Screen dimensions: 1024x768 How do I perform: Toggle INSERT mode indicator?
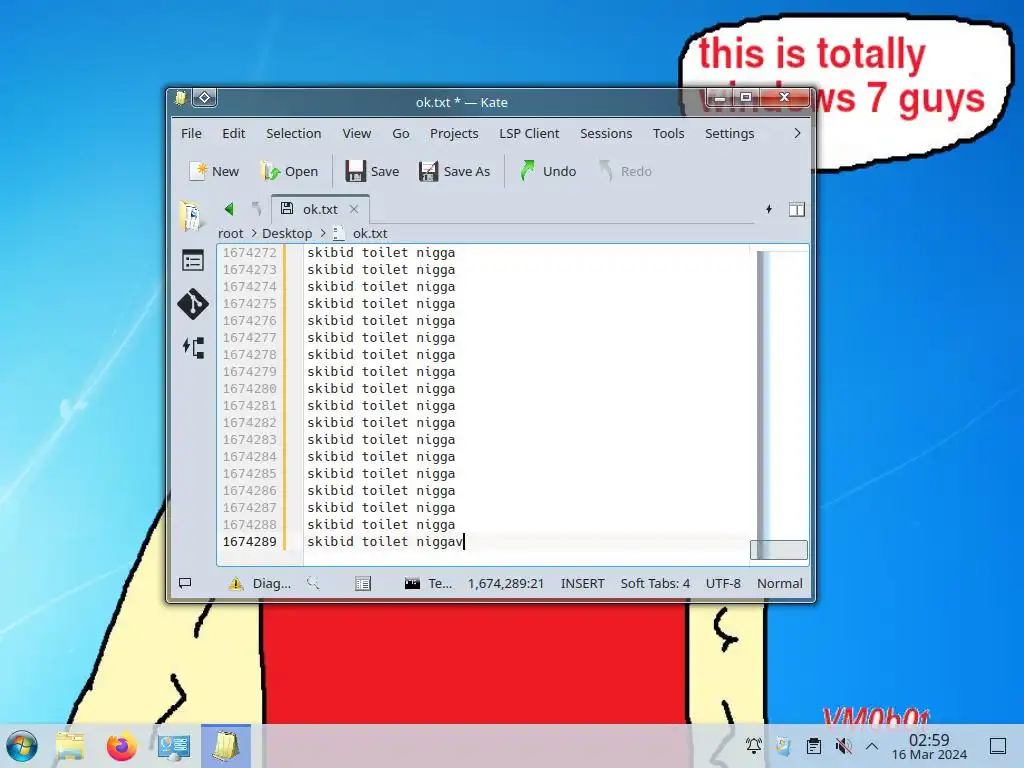583,583
